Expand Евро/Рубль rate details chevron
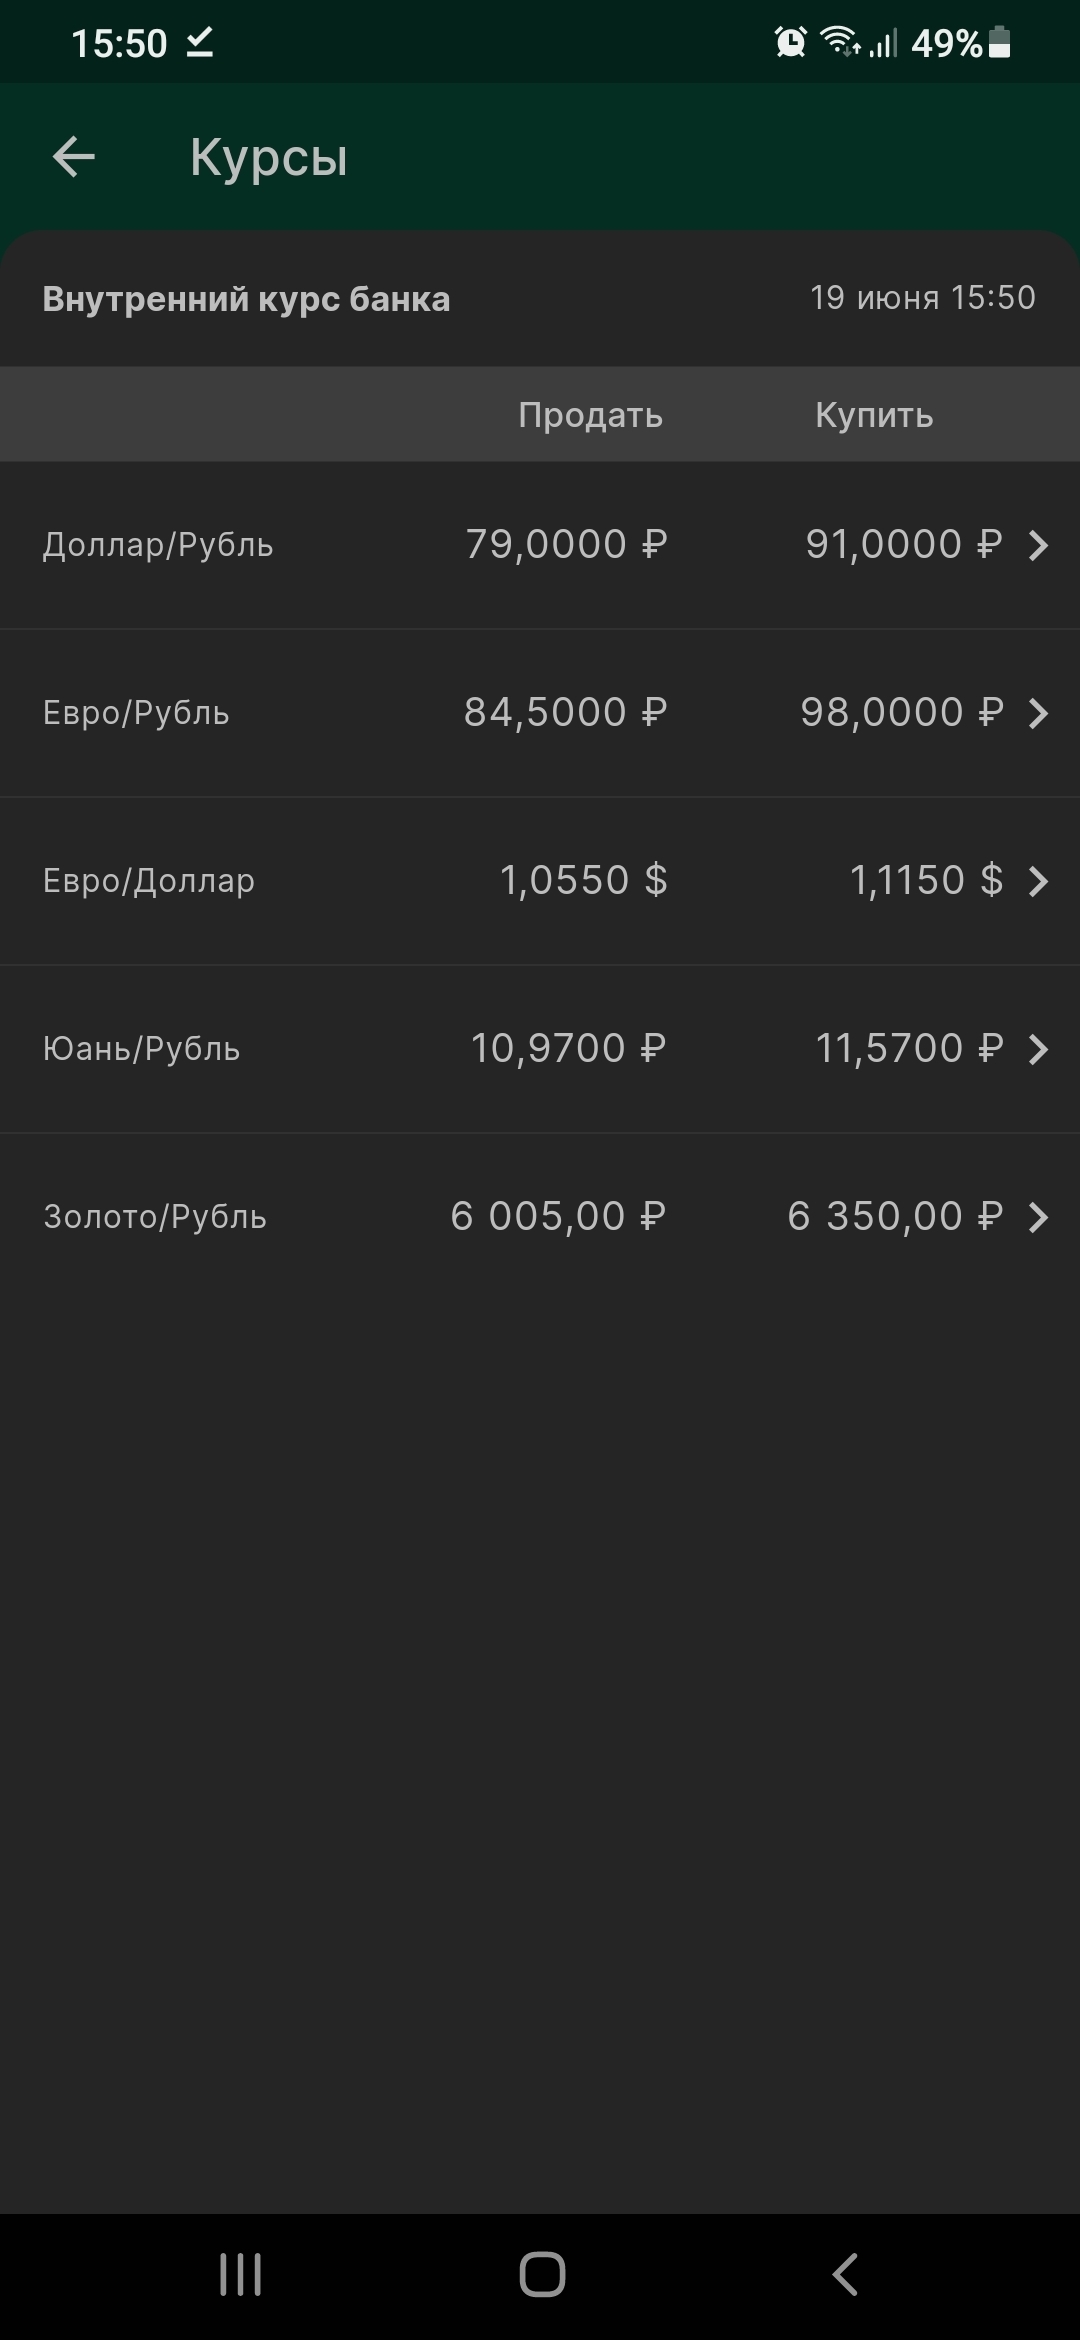The width and height of the screenshot is (1080, 2340). click(1038, 713)
